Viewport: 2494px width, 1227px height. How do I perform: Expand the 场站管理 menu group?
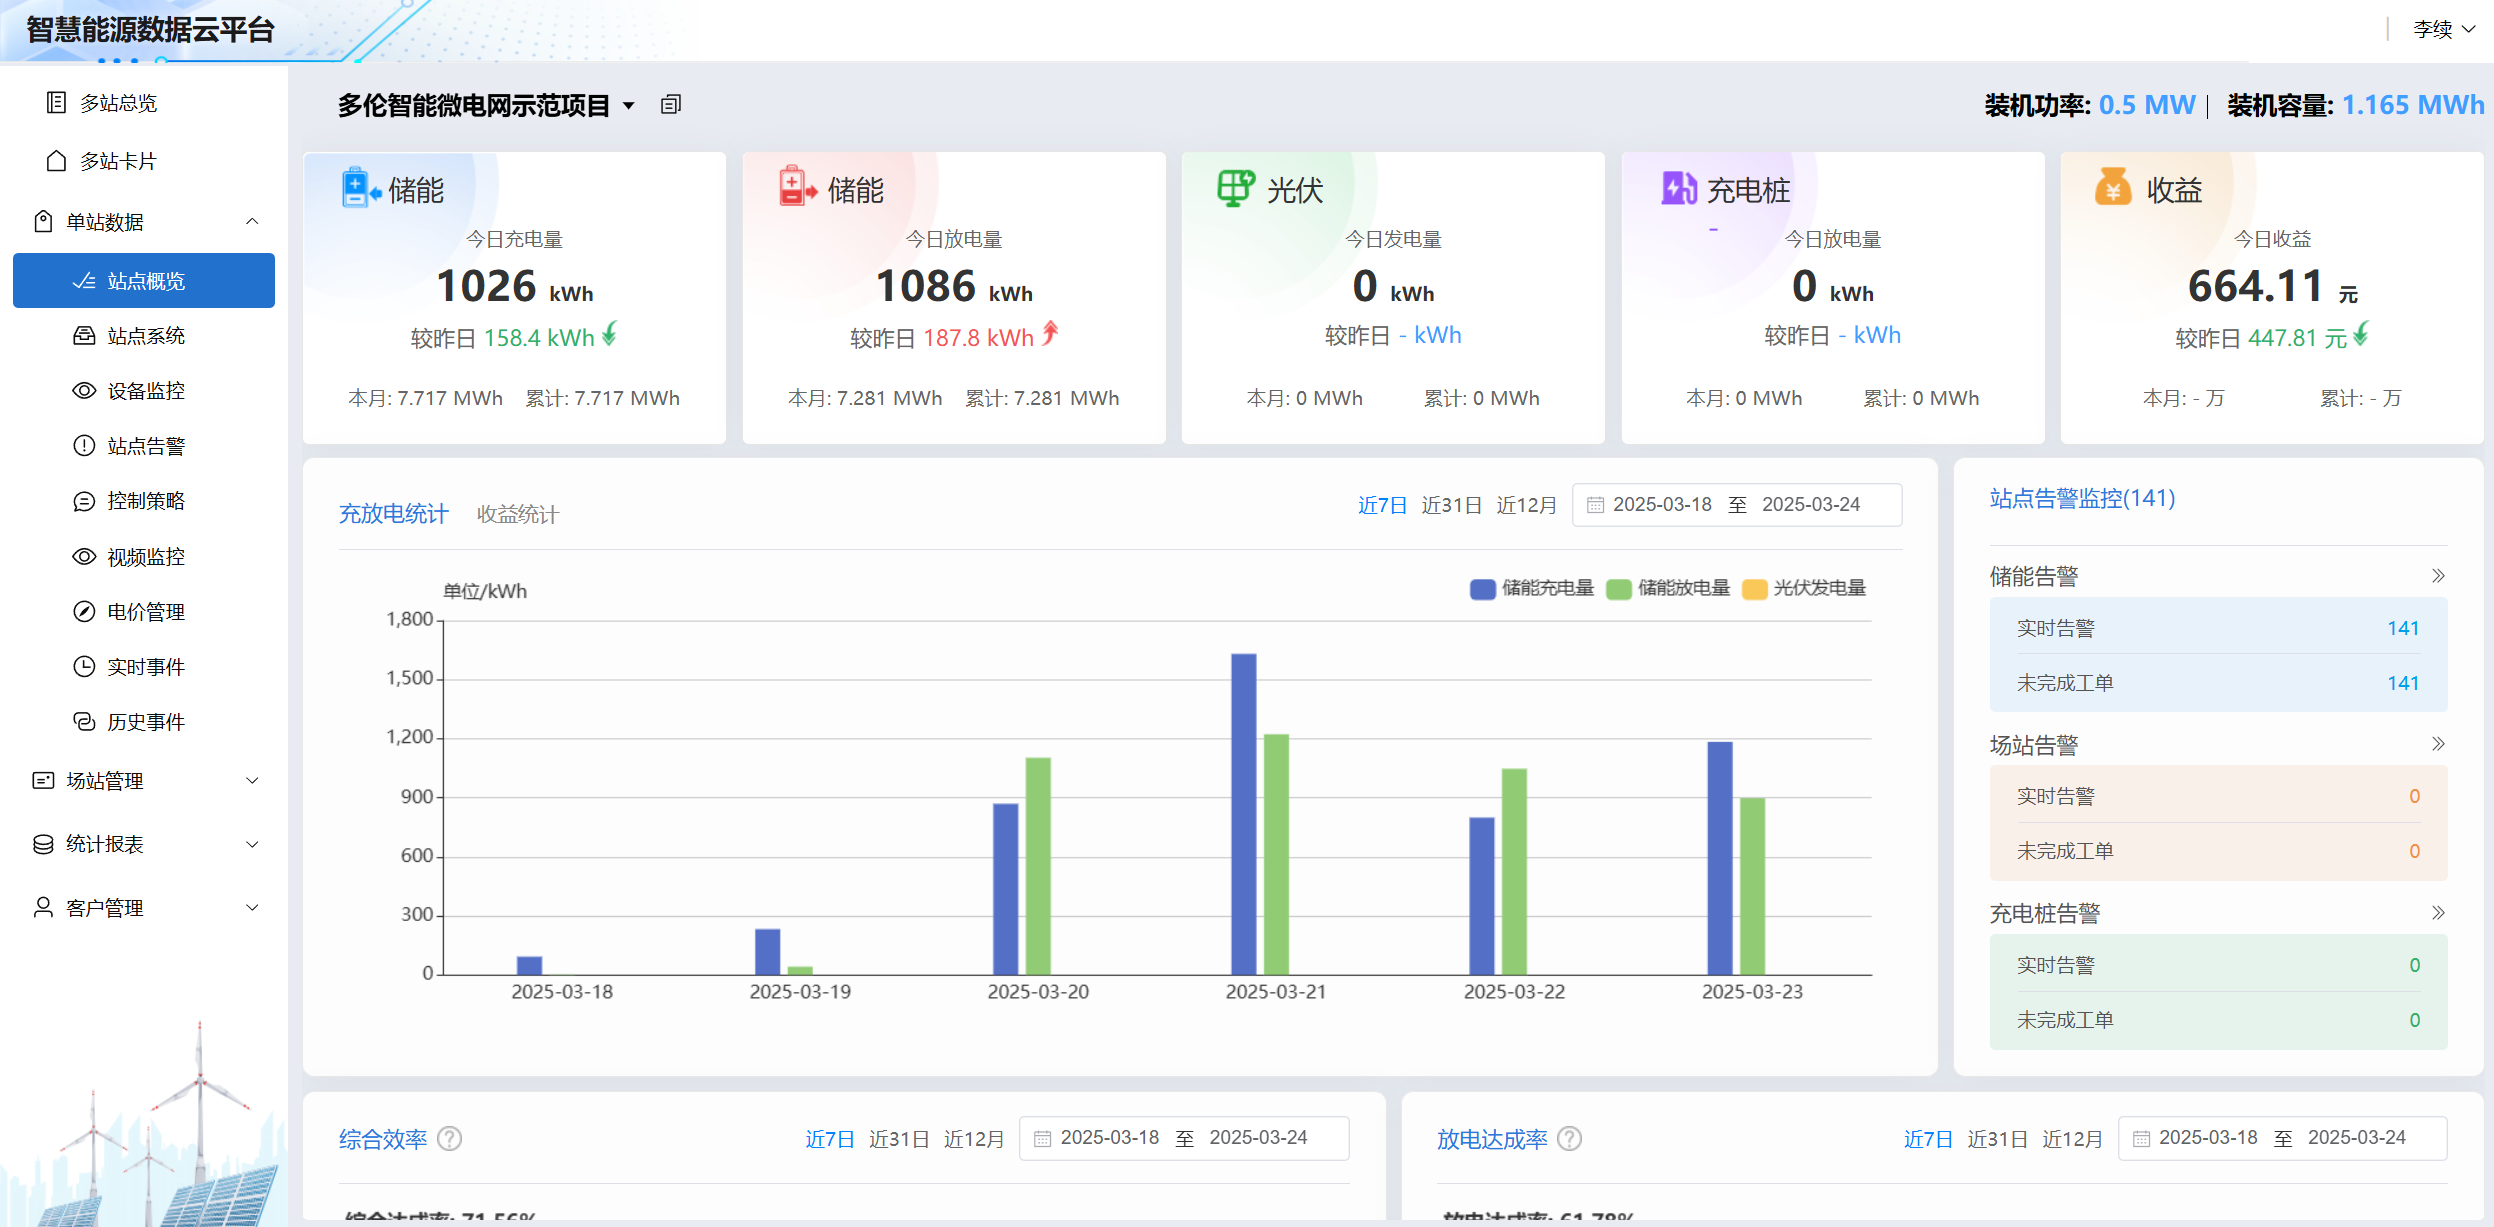click(x=252, y=781)
